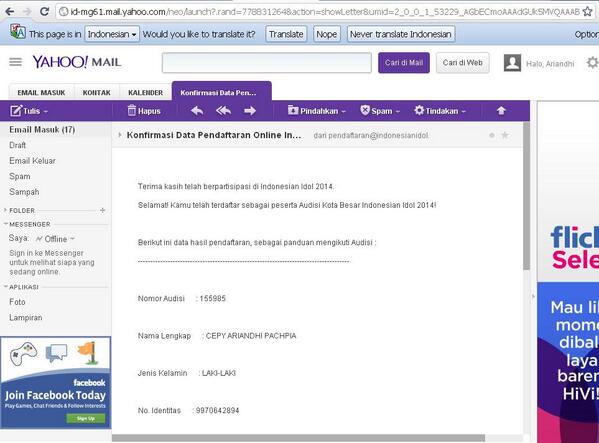Click the Flickr advertisement banner
Screen dimensions: 599x443
click(568, 271)
